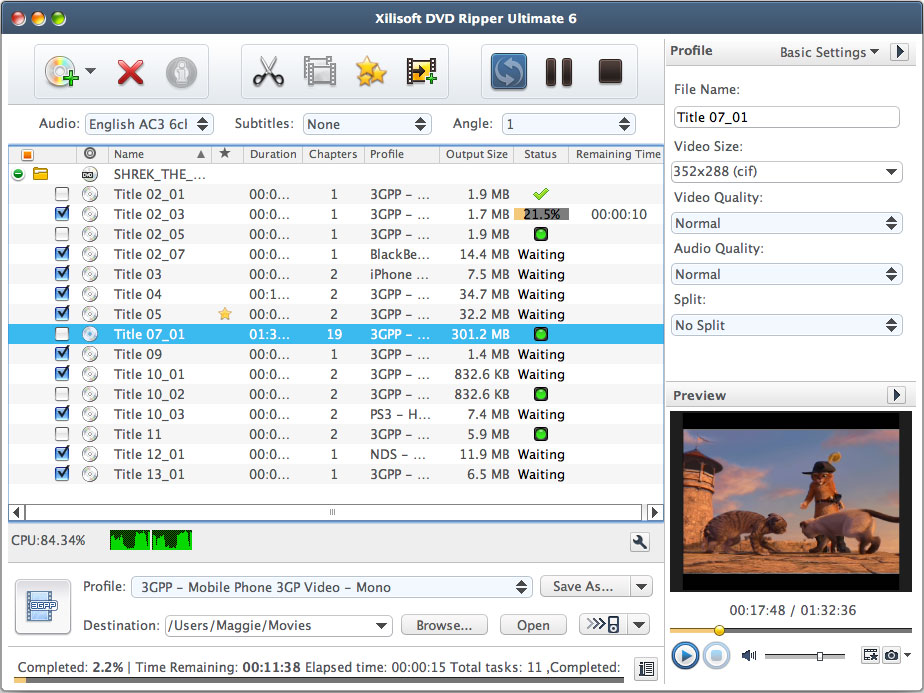Open the Subtitles dropdown

367,124
